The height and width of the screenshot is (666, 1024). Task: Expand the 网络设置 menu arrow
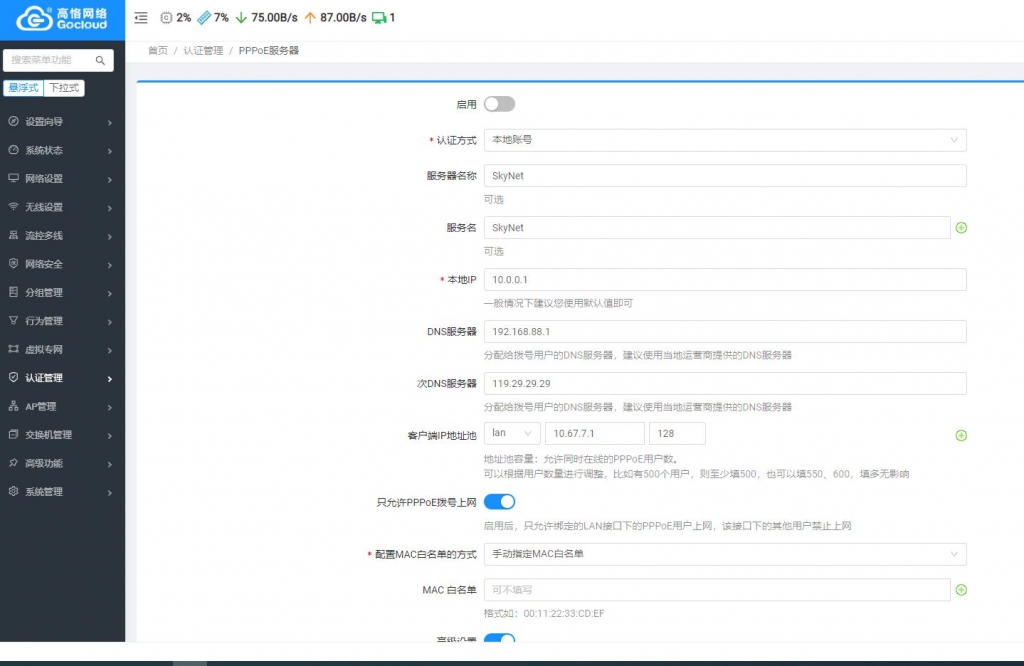(110, 179)
